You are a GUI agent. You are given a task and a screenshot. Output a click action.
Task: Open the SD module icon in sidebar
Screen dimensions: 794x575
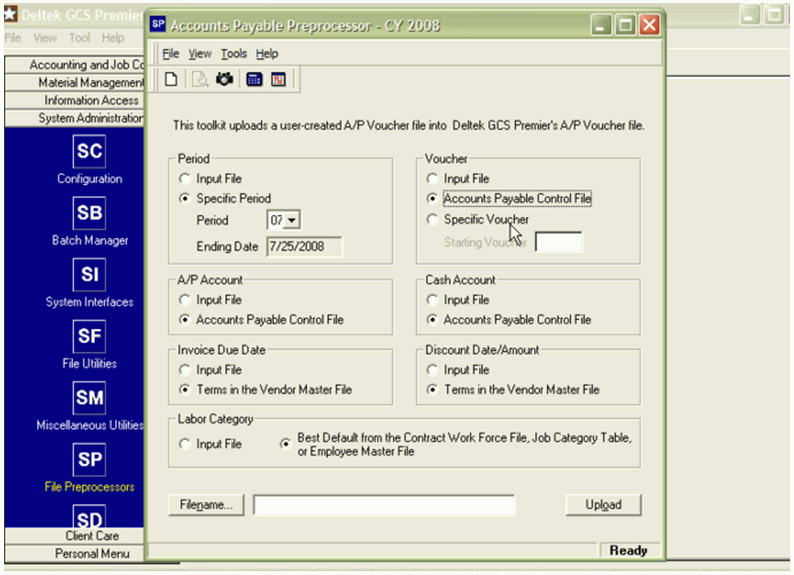pos(89,516)
